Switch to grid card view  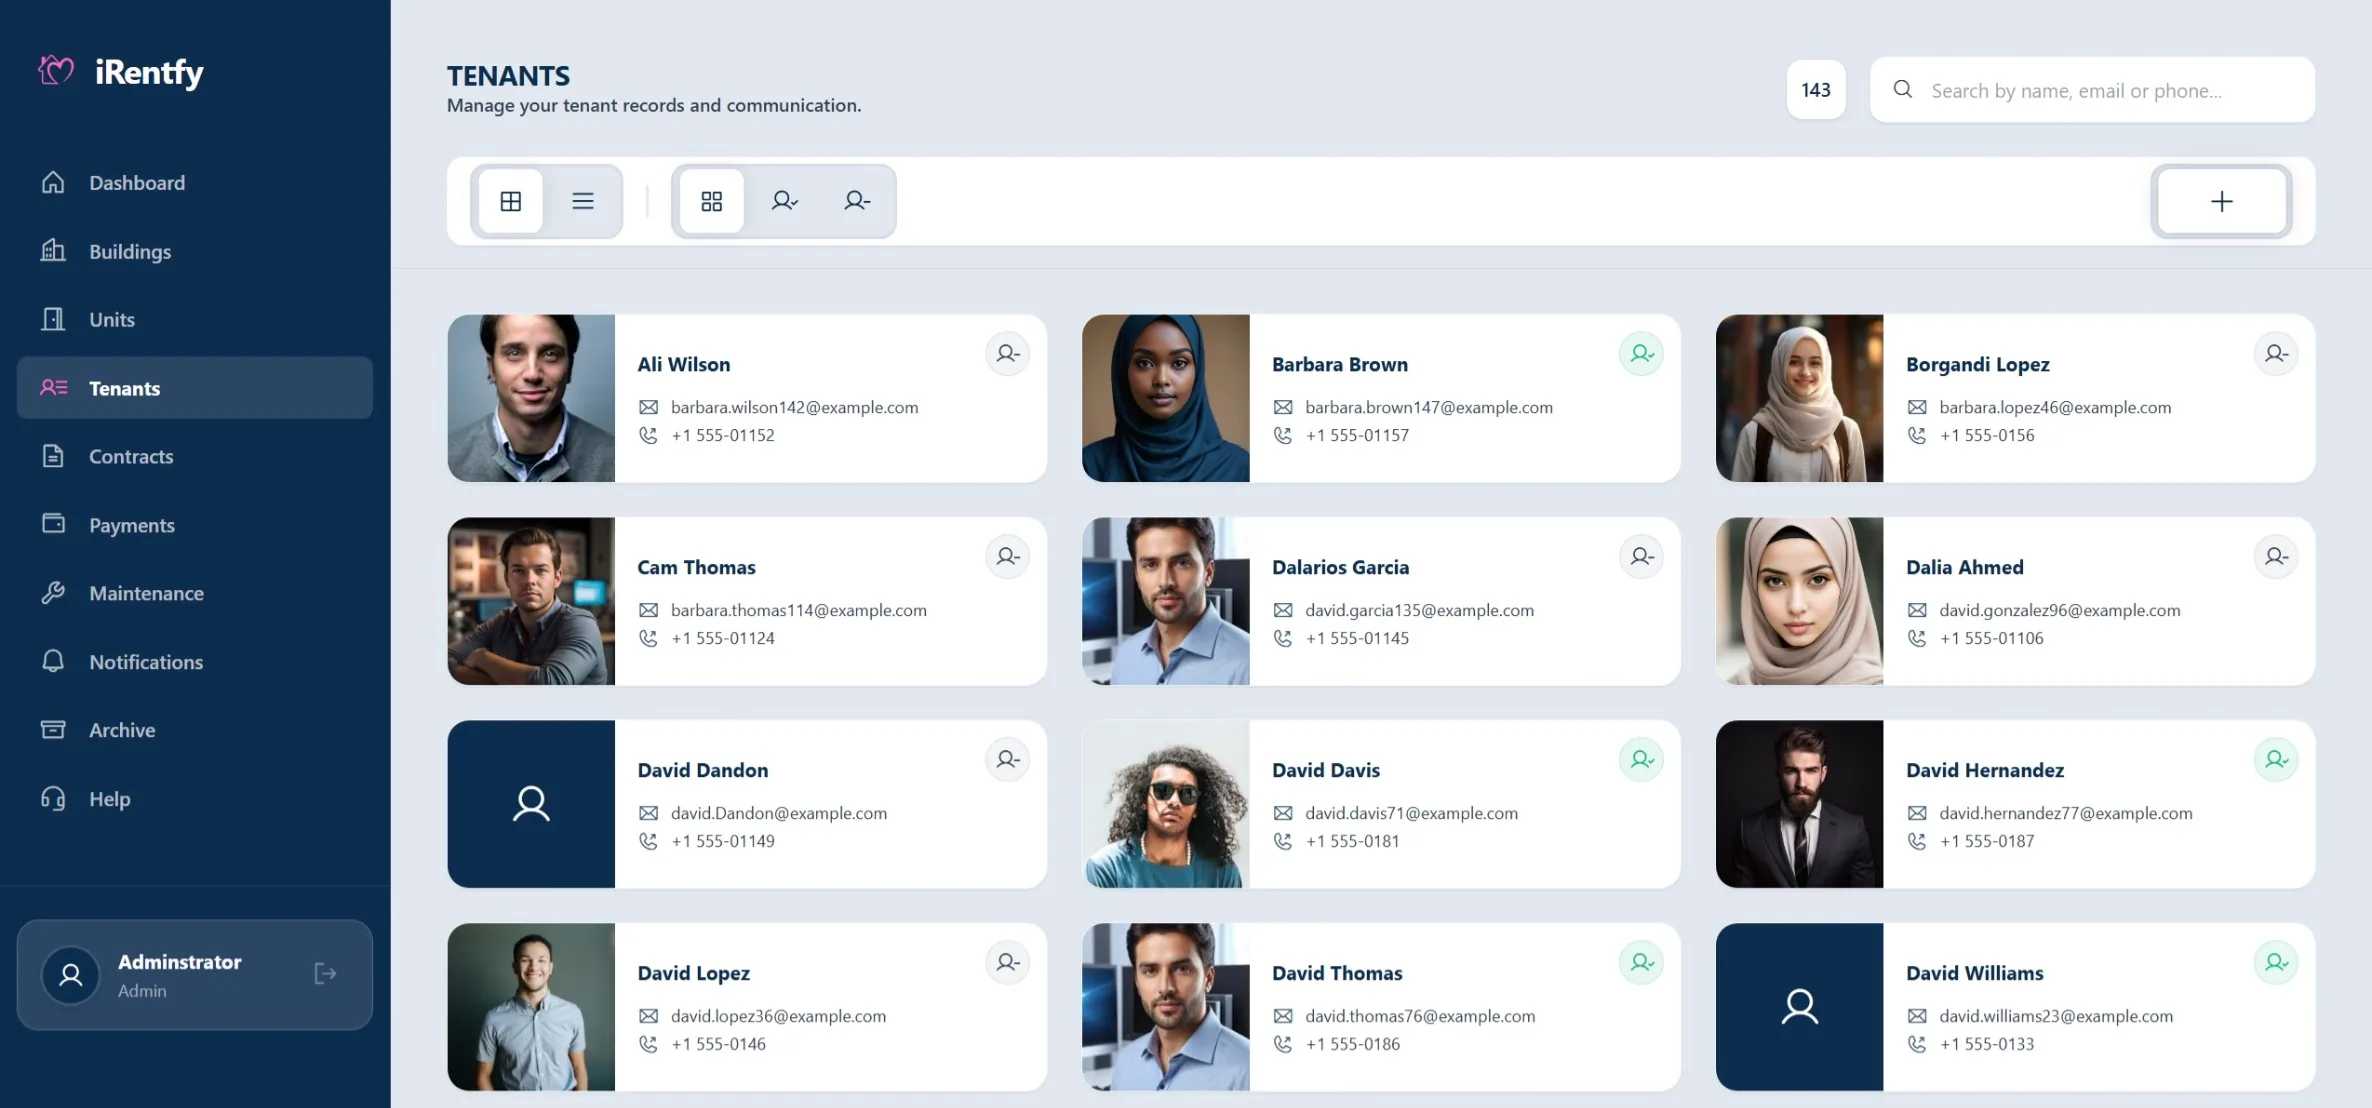coord(511,201)
